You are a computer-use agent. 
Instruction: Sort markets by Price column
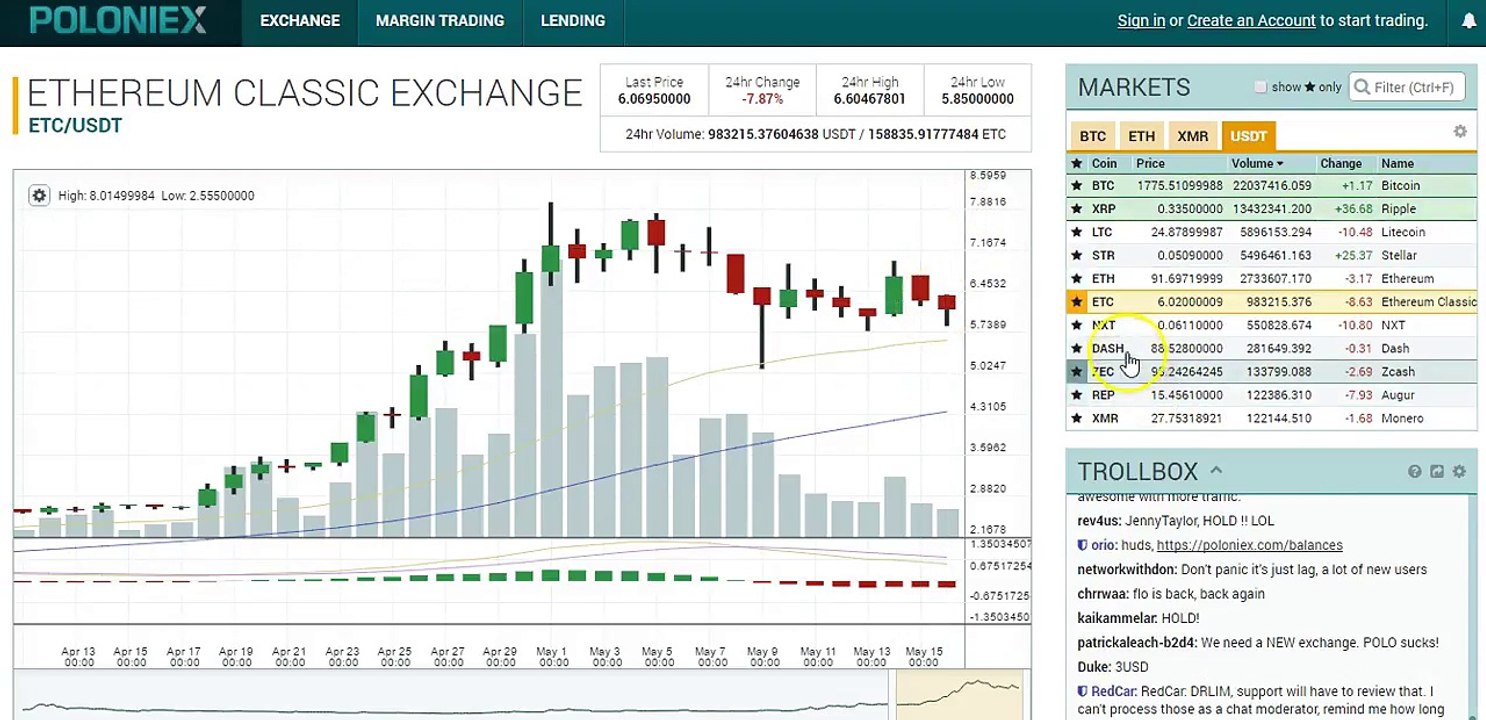pos(1151,163)
